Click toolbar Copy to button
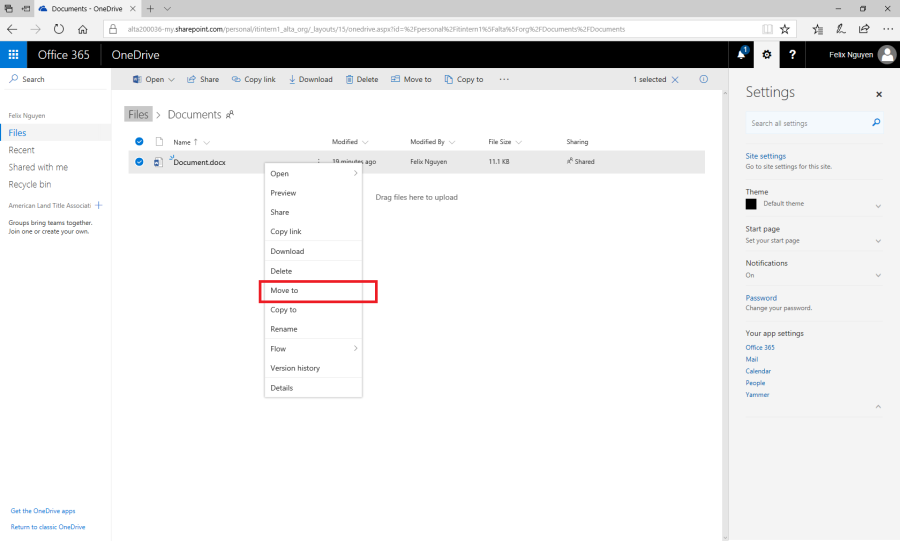The image size is (900, 541). click(x=464, y=79)
